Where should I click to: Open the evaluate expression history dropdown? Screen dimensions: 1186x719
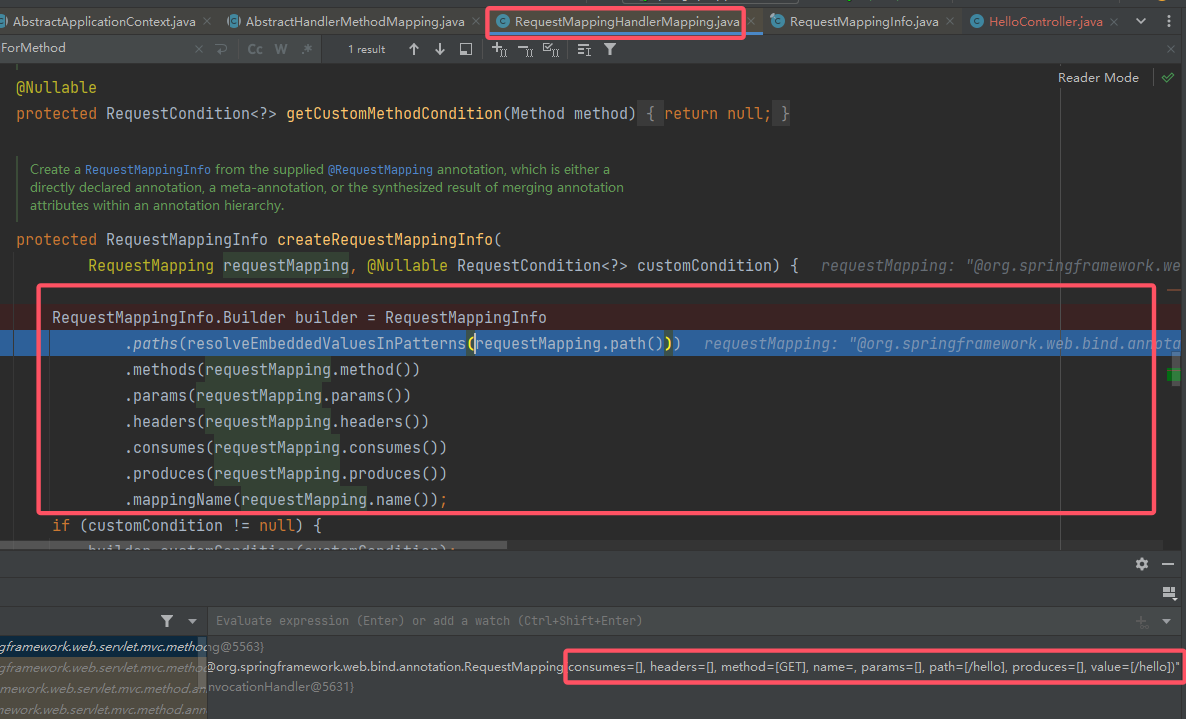(x=1166, y=621)
